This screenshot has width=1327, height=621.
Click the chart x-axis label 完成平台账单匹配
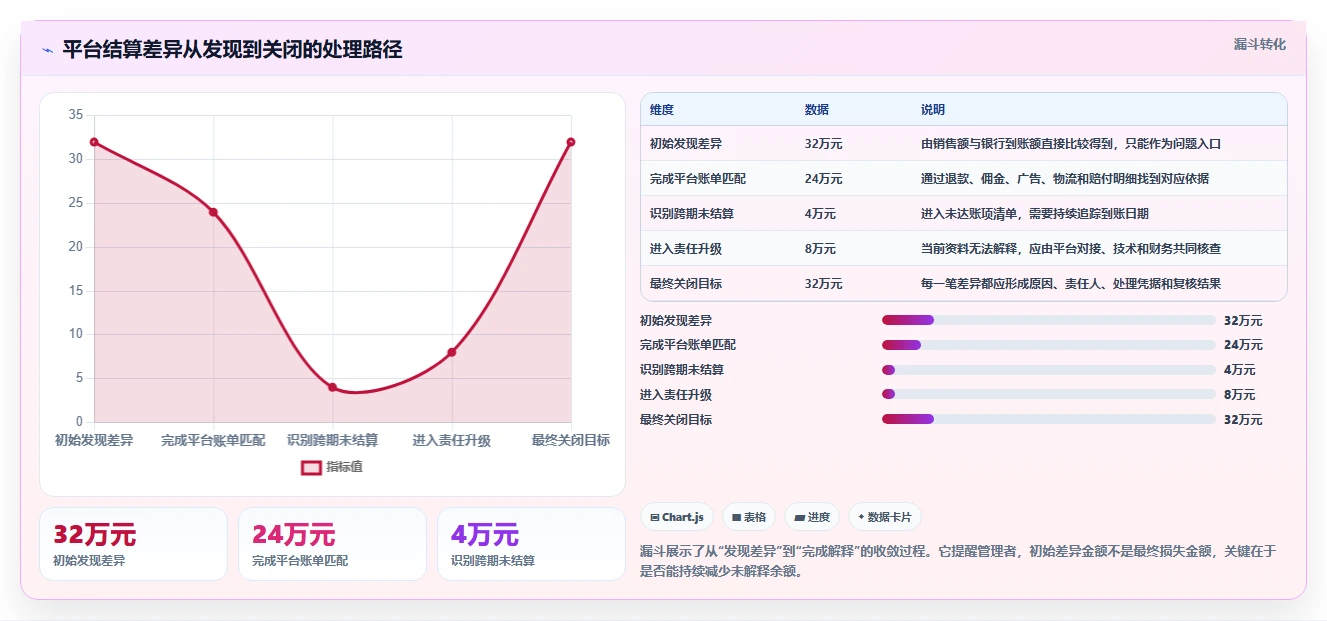click(x=213, y=440)
